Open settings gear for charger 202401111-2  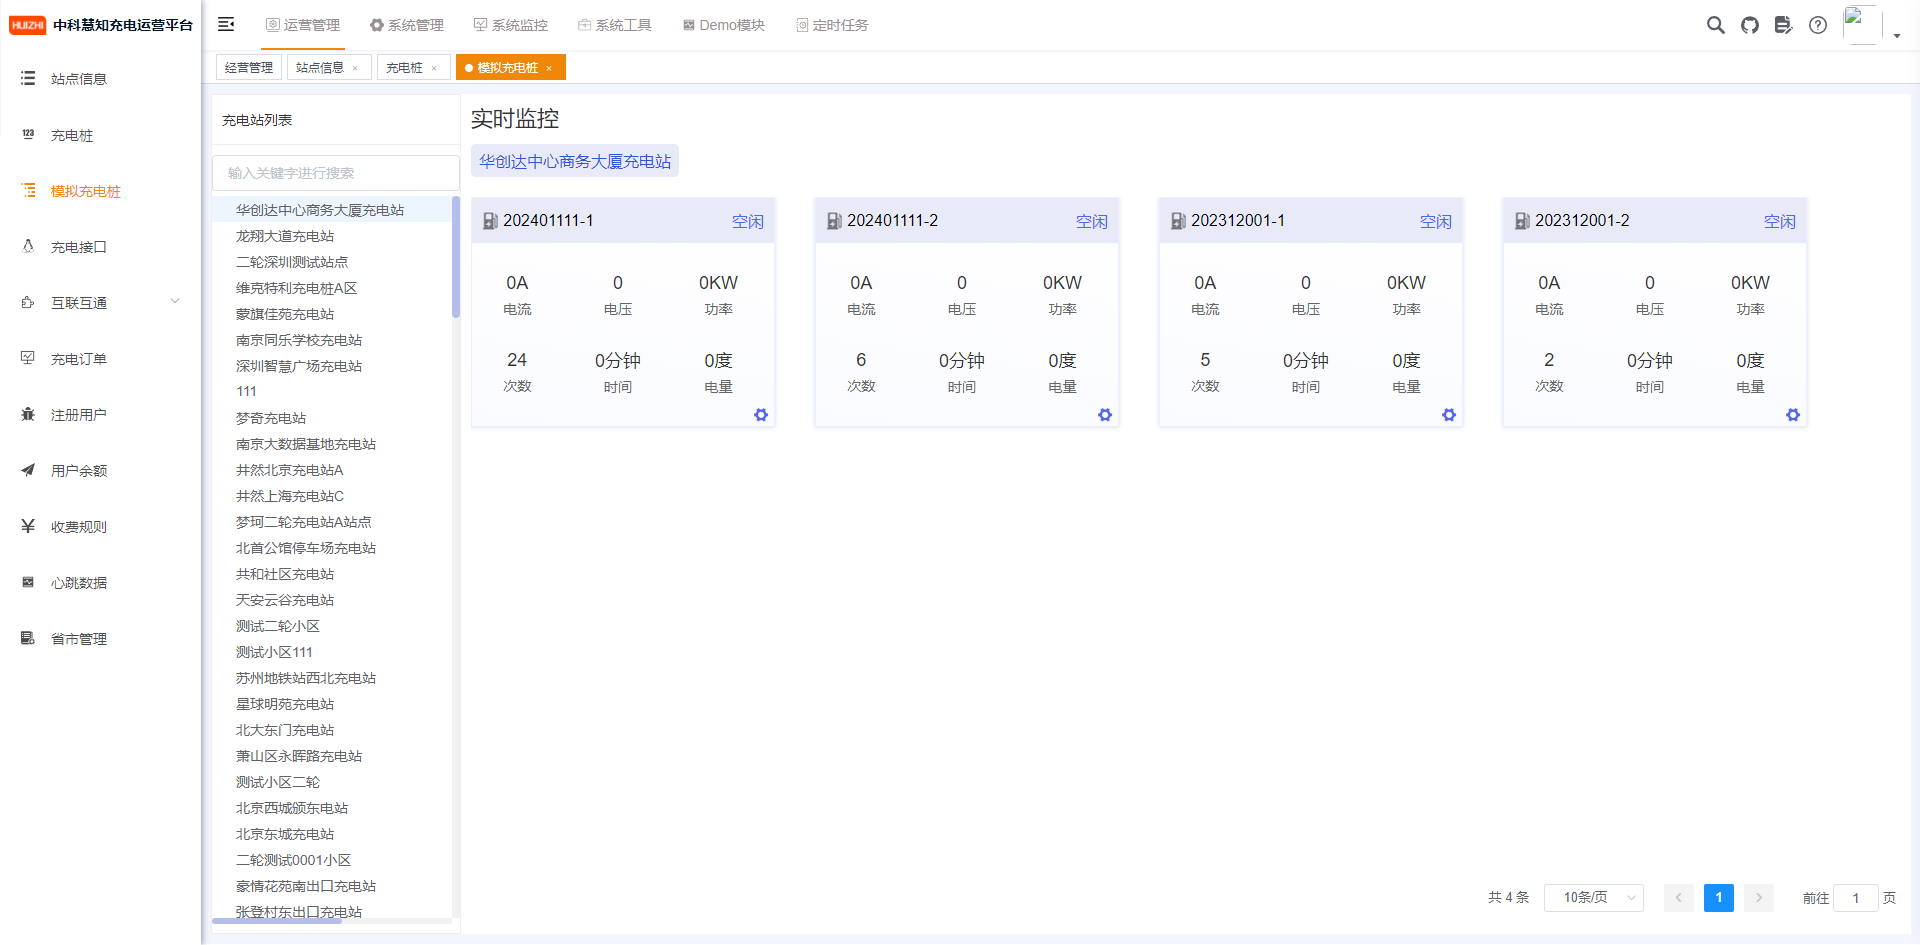tap(1105, 415)
